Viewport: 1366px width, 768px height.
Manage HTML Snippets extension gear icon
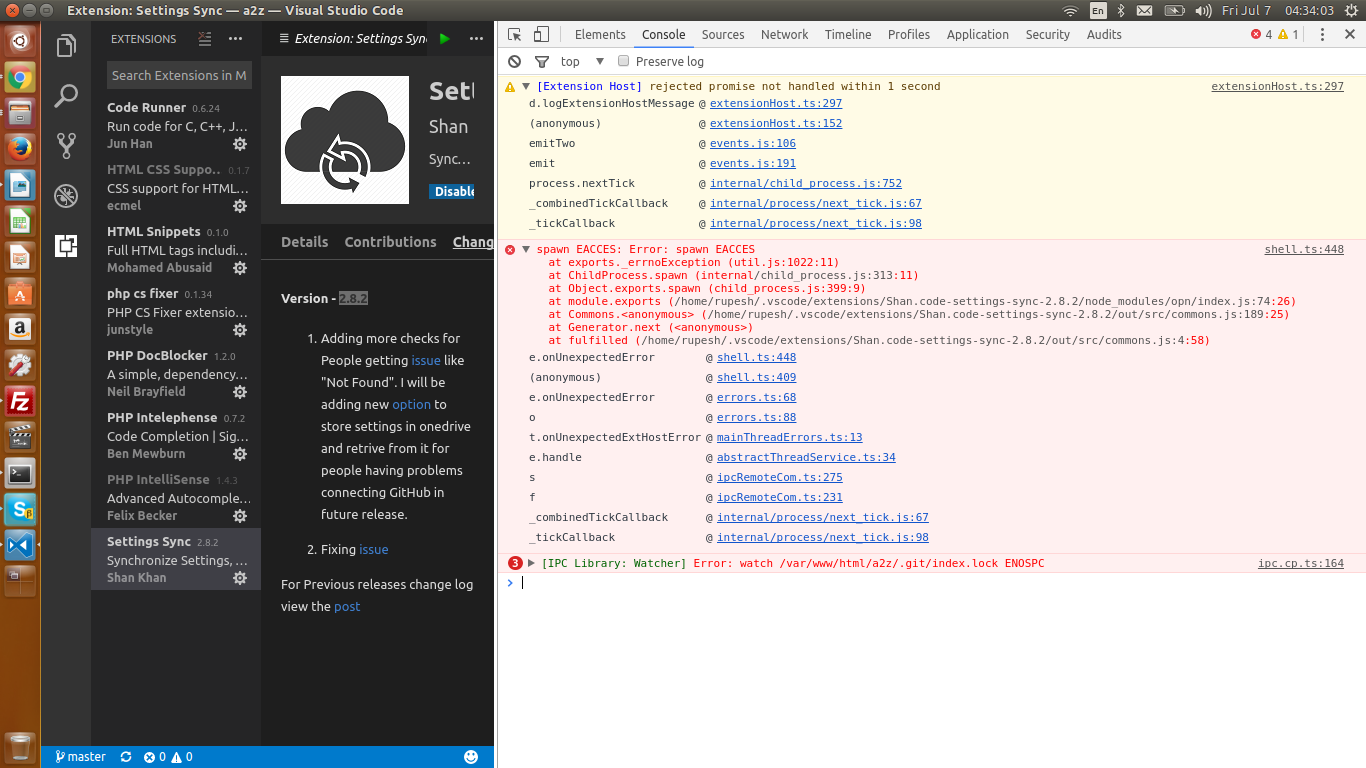(240, 268)
